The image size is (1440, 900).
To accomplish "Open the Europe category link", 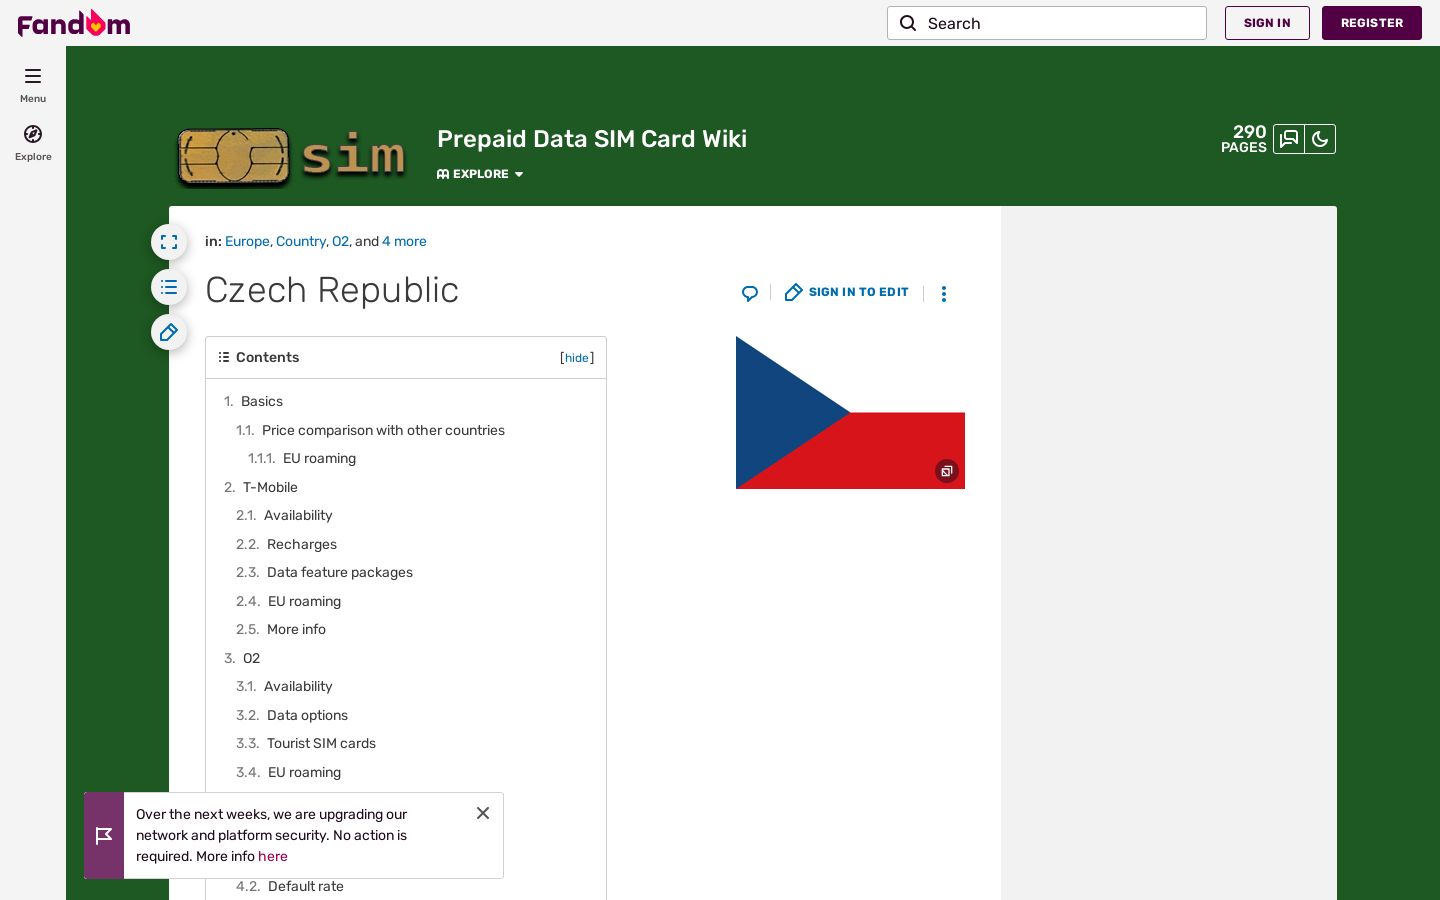I will click(x=247, y=241).
